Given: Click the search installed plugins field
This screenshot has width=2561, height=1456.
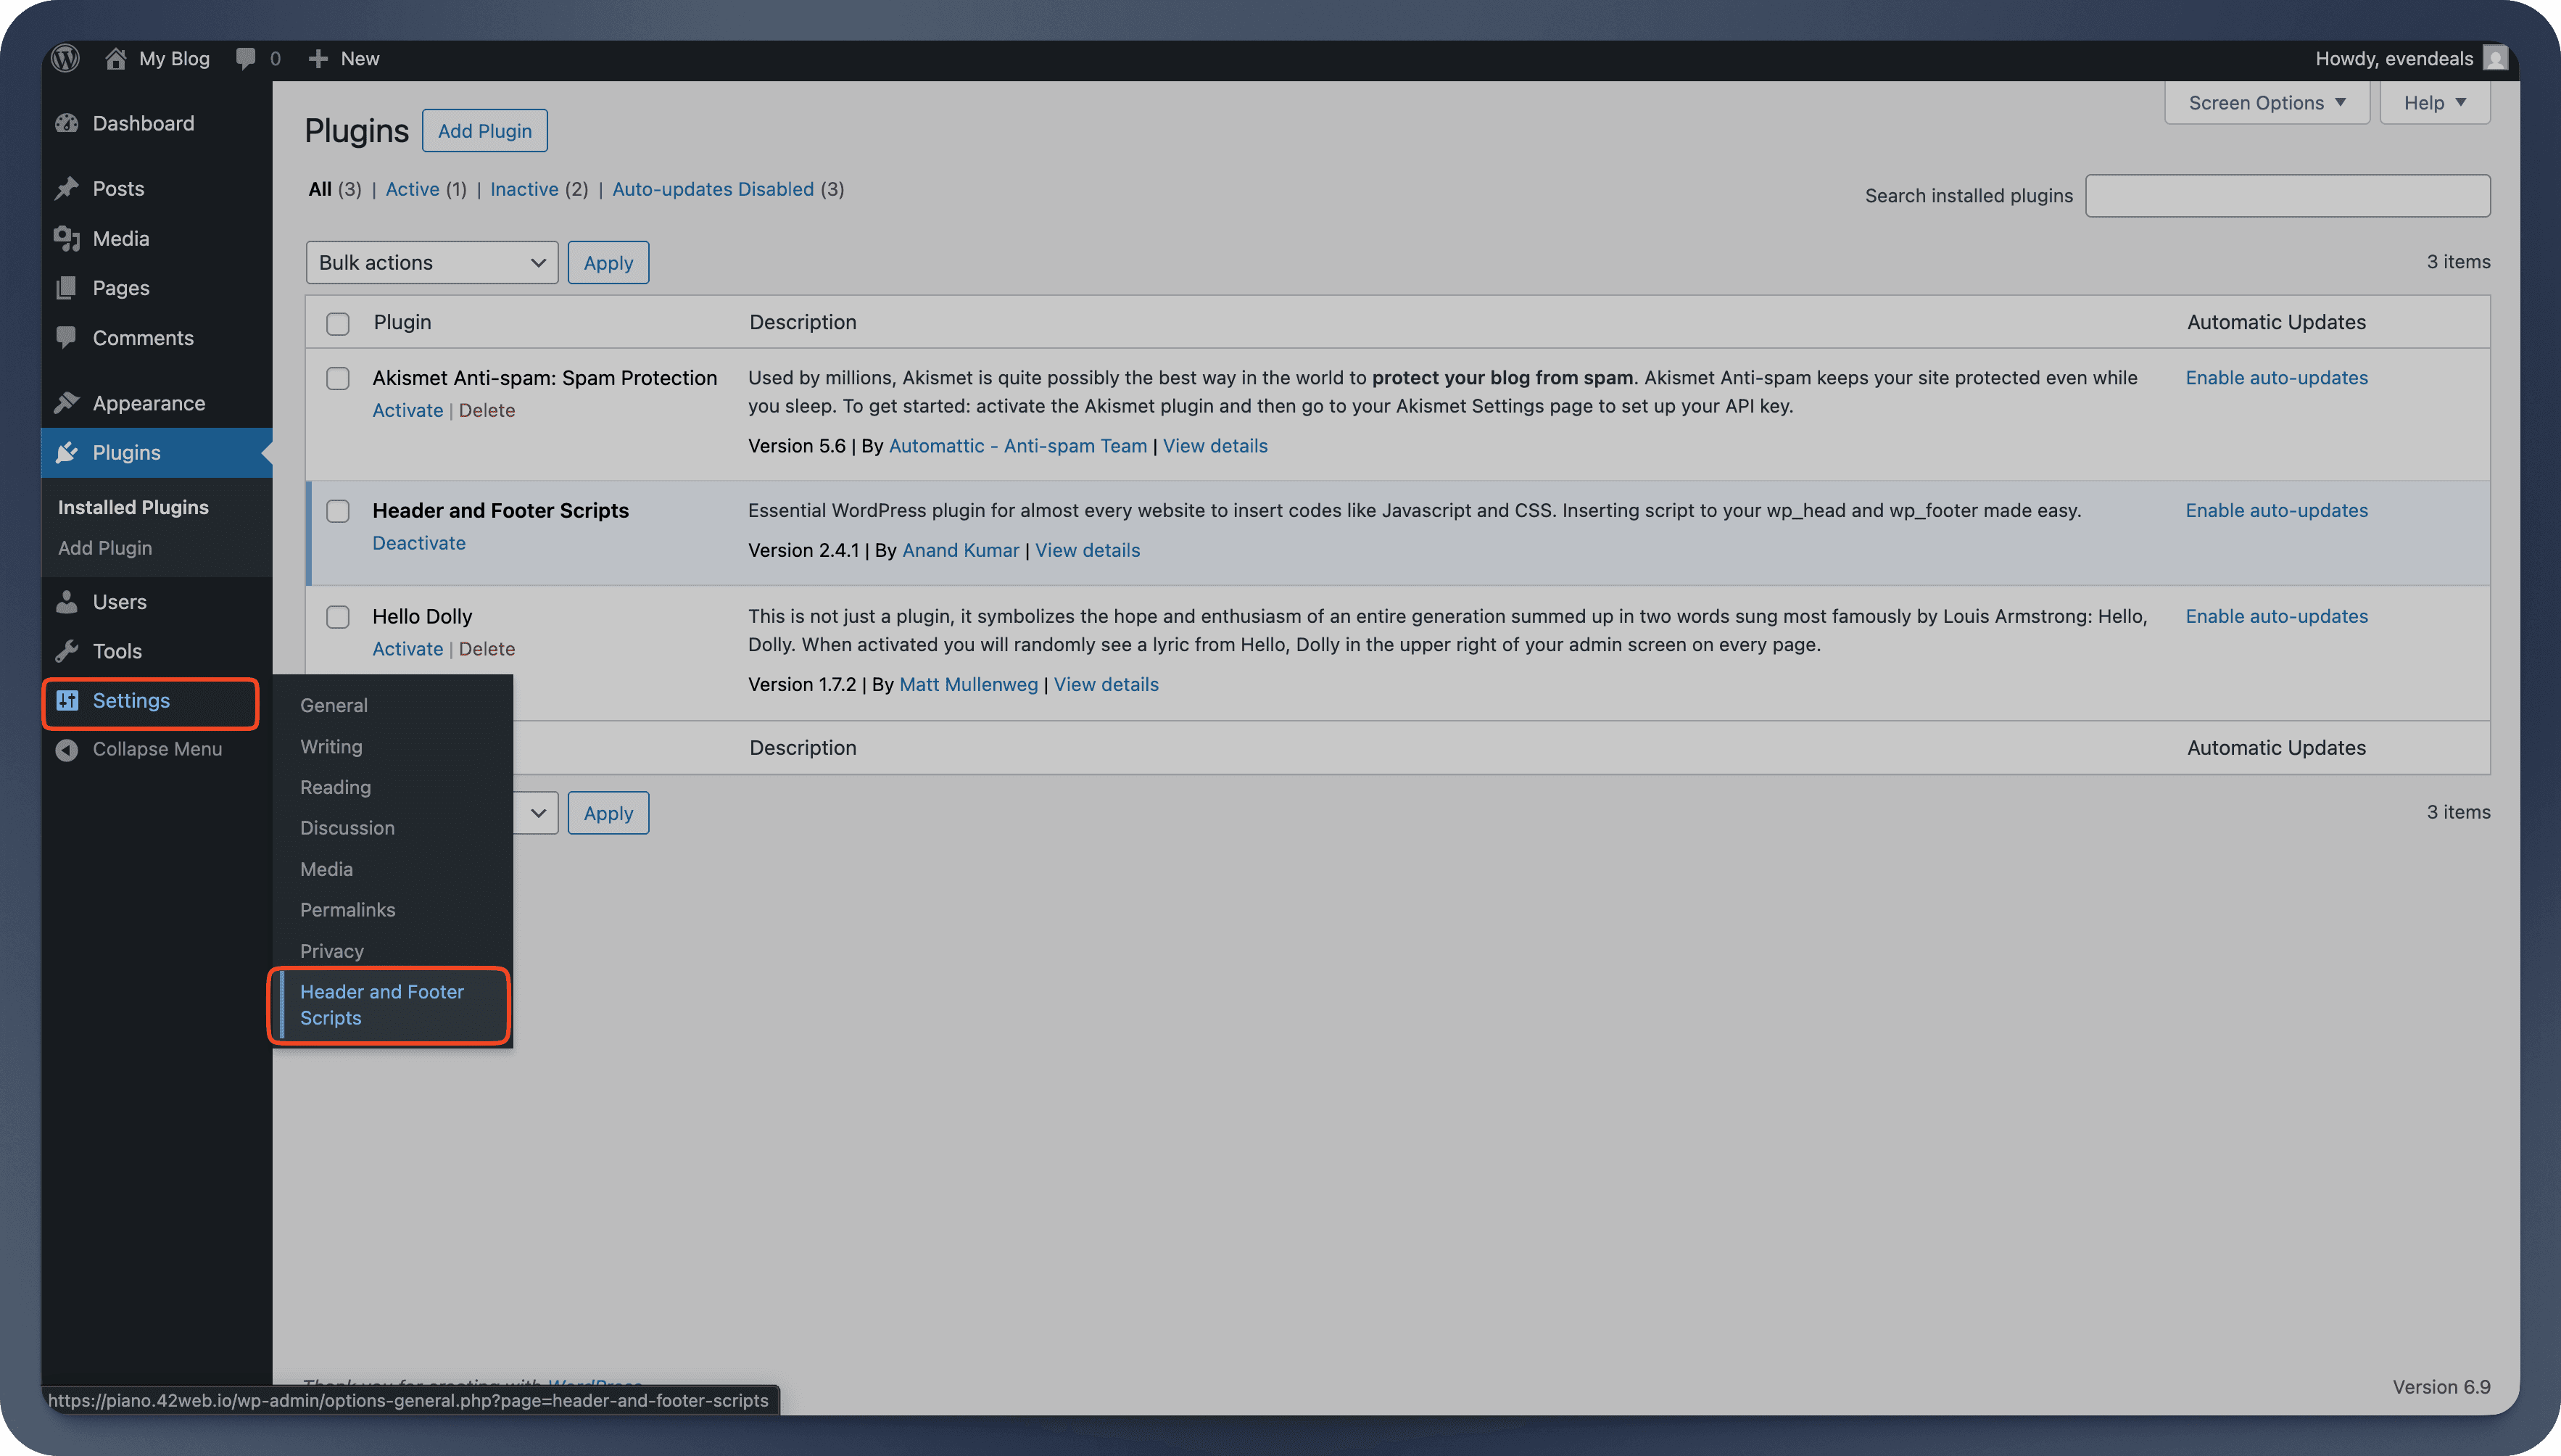Looking at the screenshot, I should [2288, 195].
